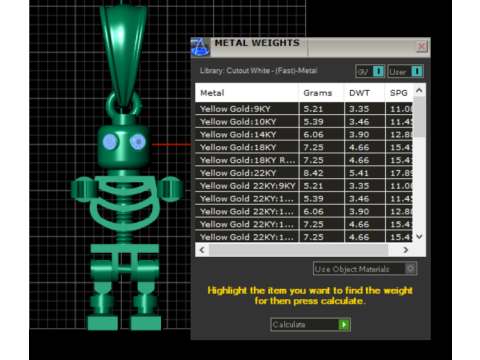The image size is (480, 360).
Task: Click the table scroll down arrow
Action: pos(419,237)
